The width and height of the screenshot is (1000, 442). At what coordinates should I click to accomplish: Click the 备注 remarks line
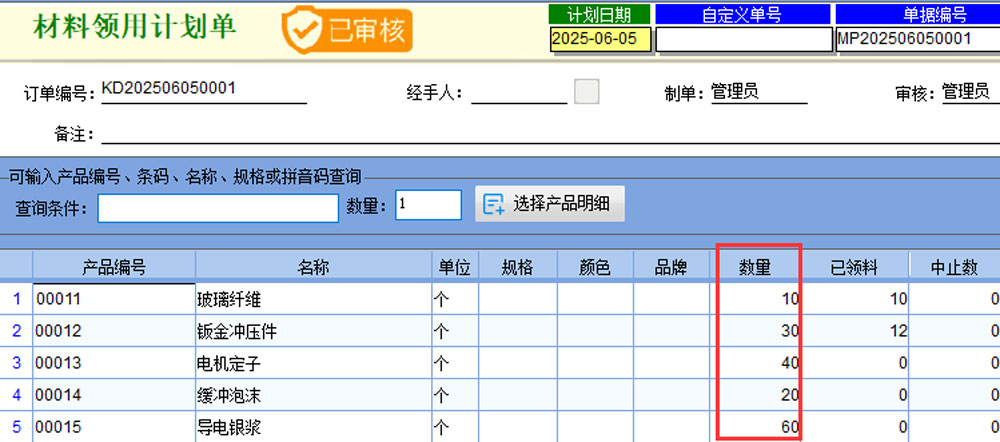tap(540, 134)
